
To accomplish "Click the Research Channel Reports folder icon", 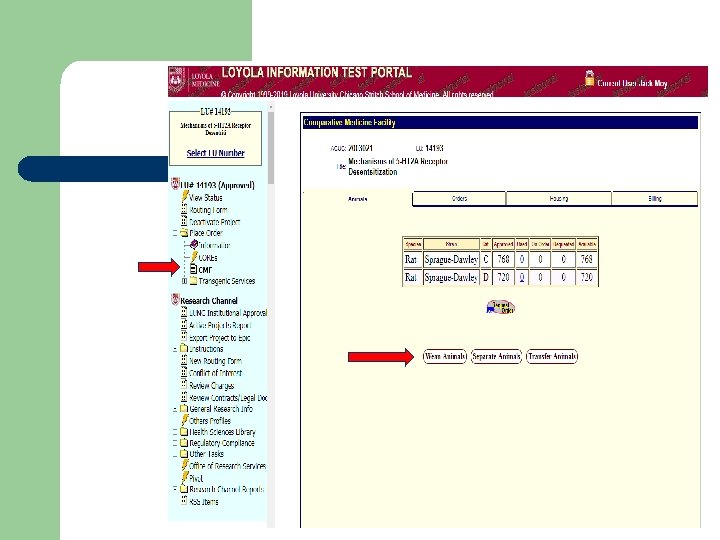I will point(184,489).
